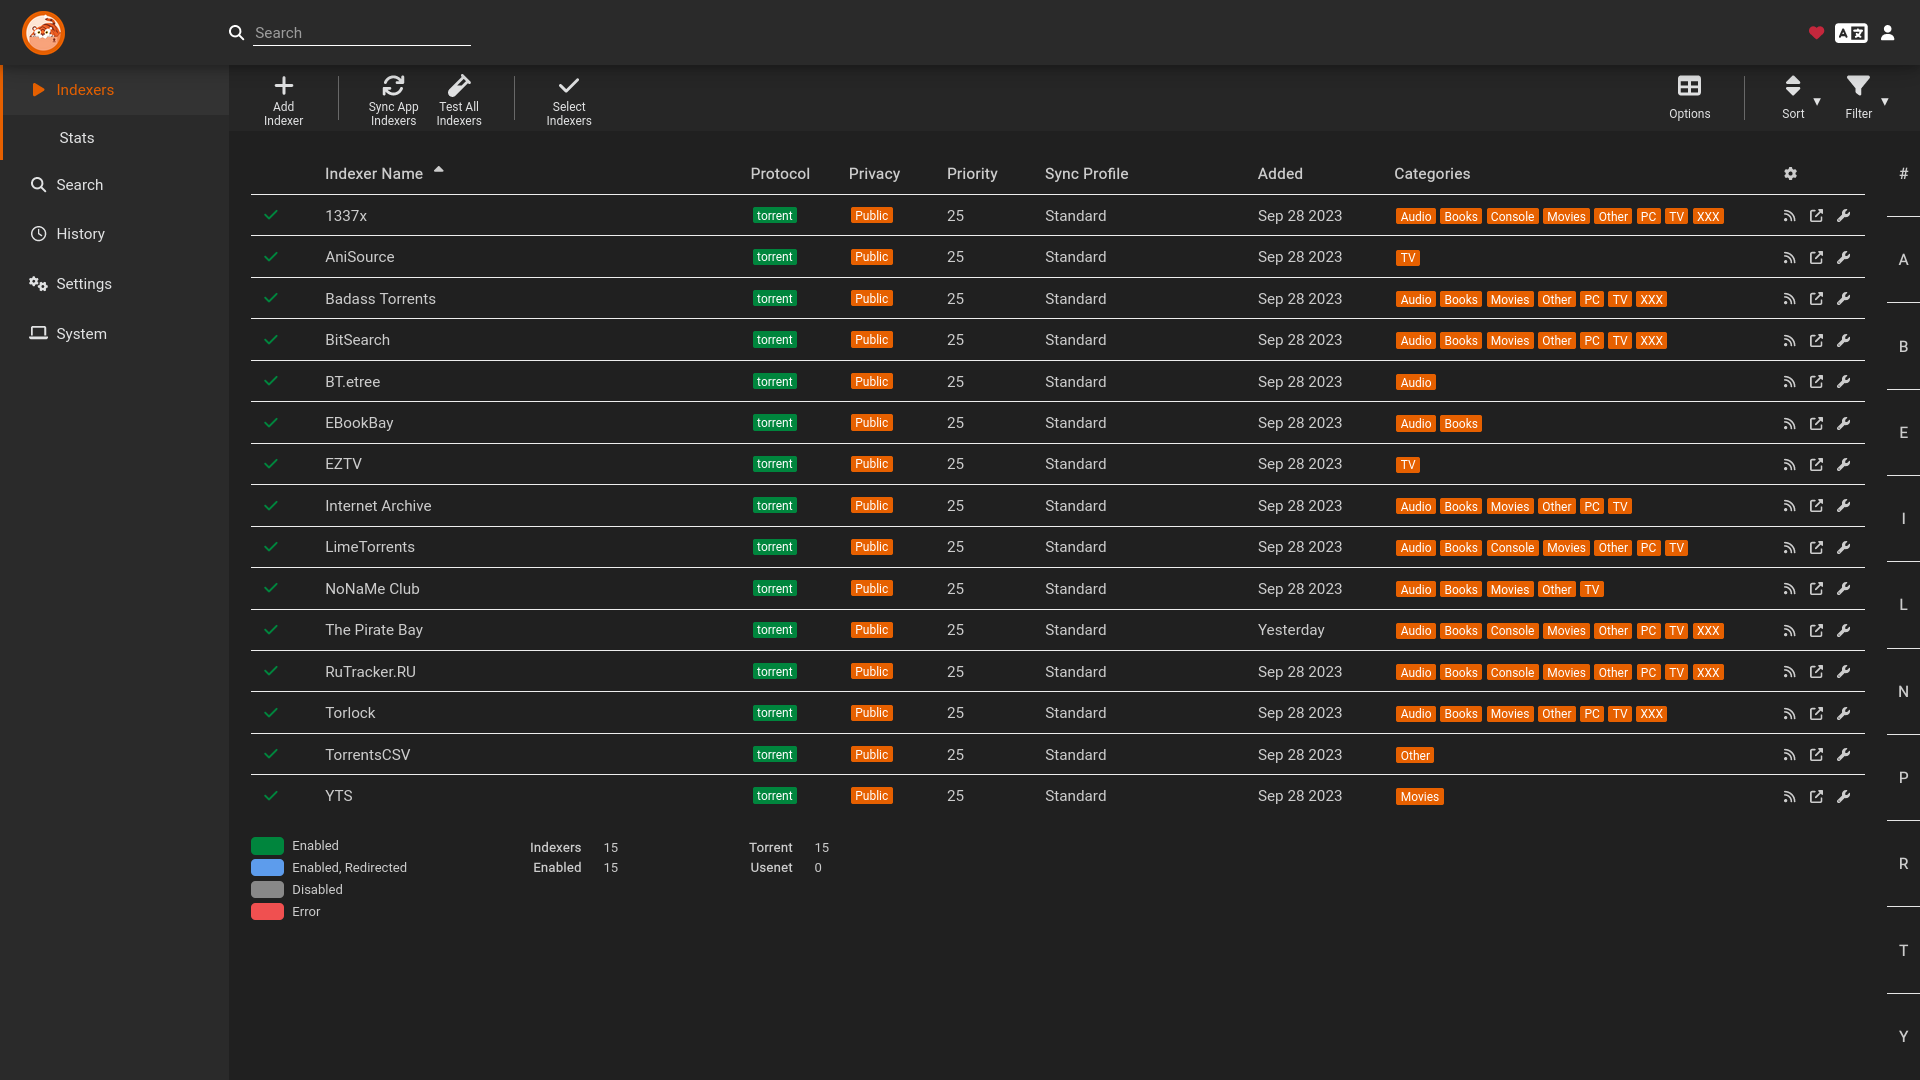Open Stats page in sidebar
The height and width of the screenshot is (1080, 1920).
tap(115, 138)
